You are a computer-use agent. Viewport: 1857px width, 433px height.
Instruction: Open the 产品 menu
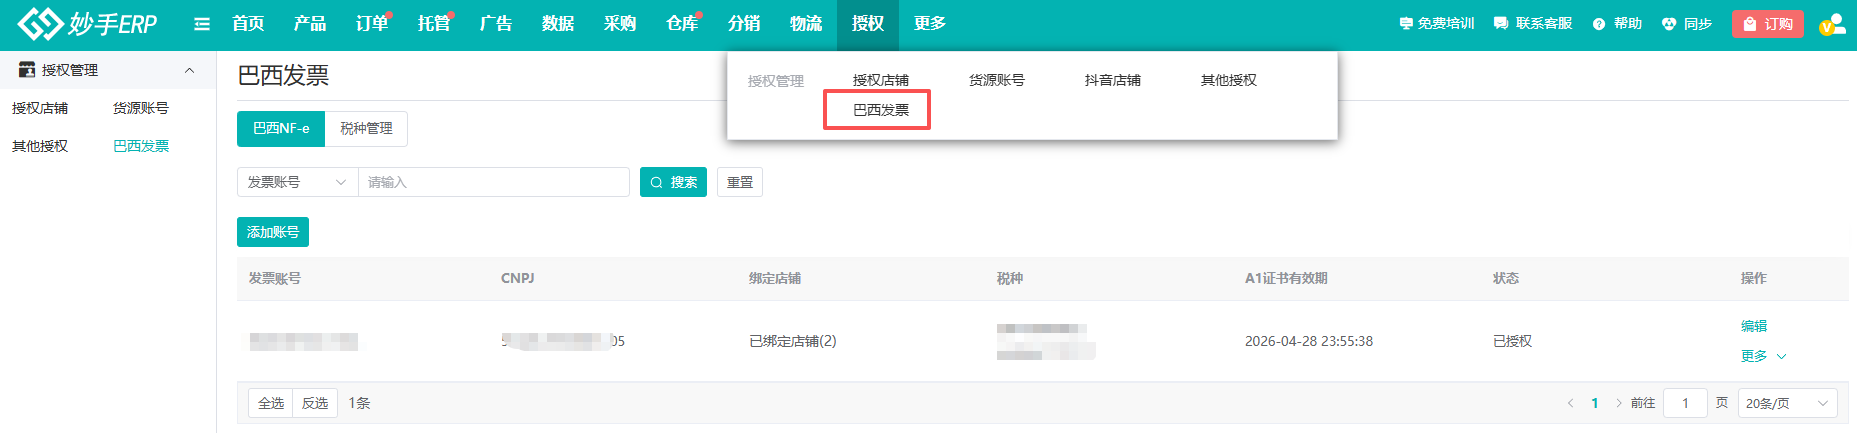pos(310,23)
